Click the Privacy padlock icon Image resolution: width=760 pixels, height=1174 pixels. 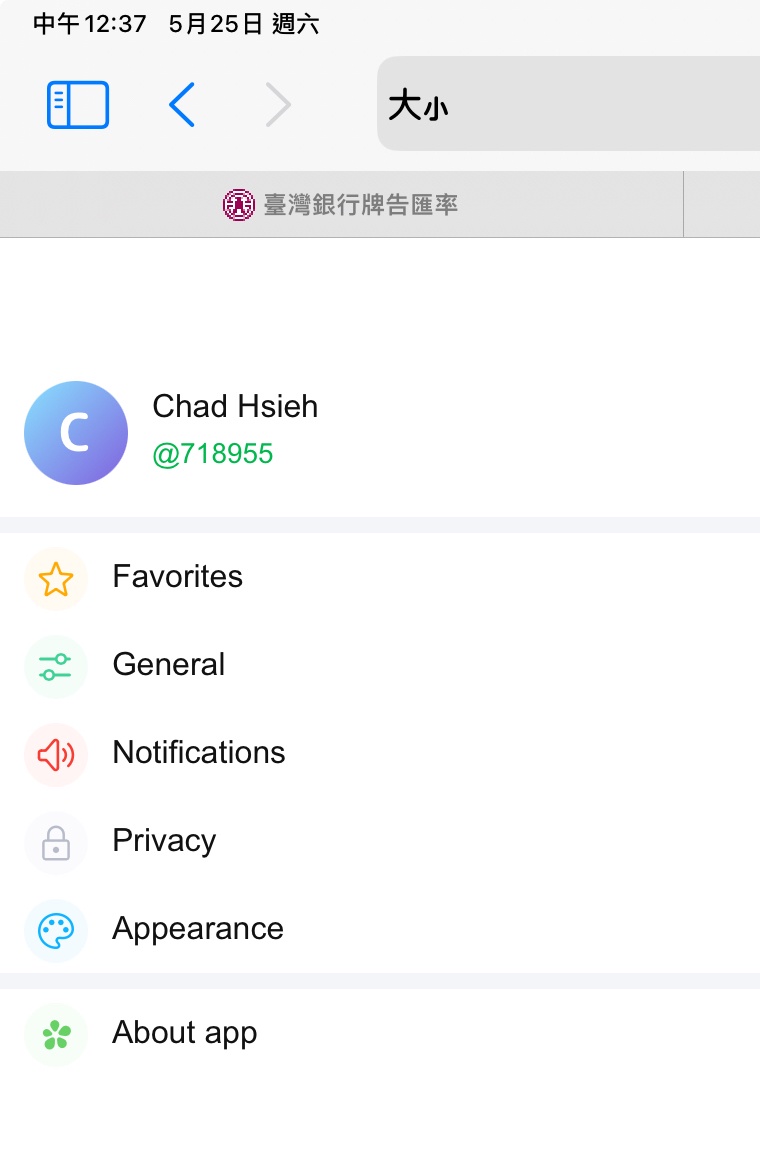[x=56, y=843]
